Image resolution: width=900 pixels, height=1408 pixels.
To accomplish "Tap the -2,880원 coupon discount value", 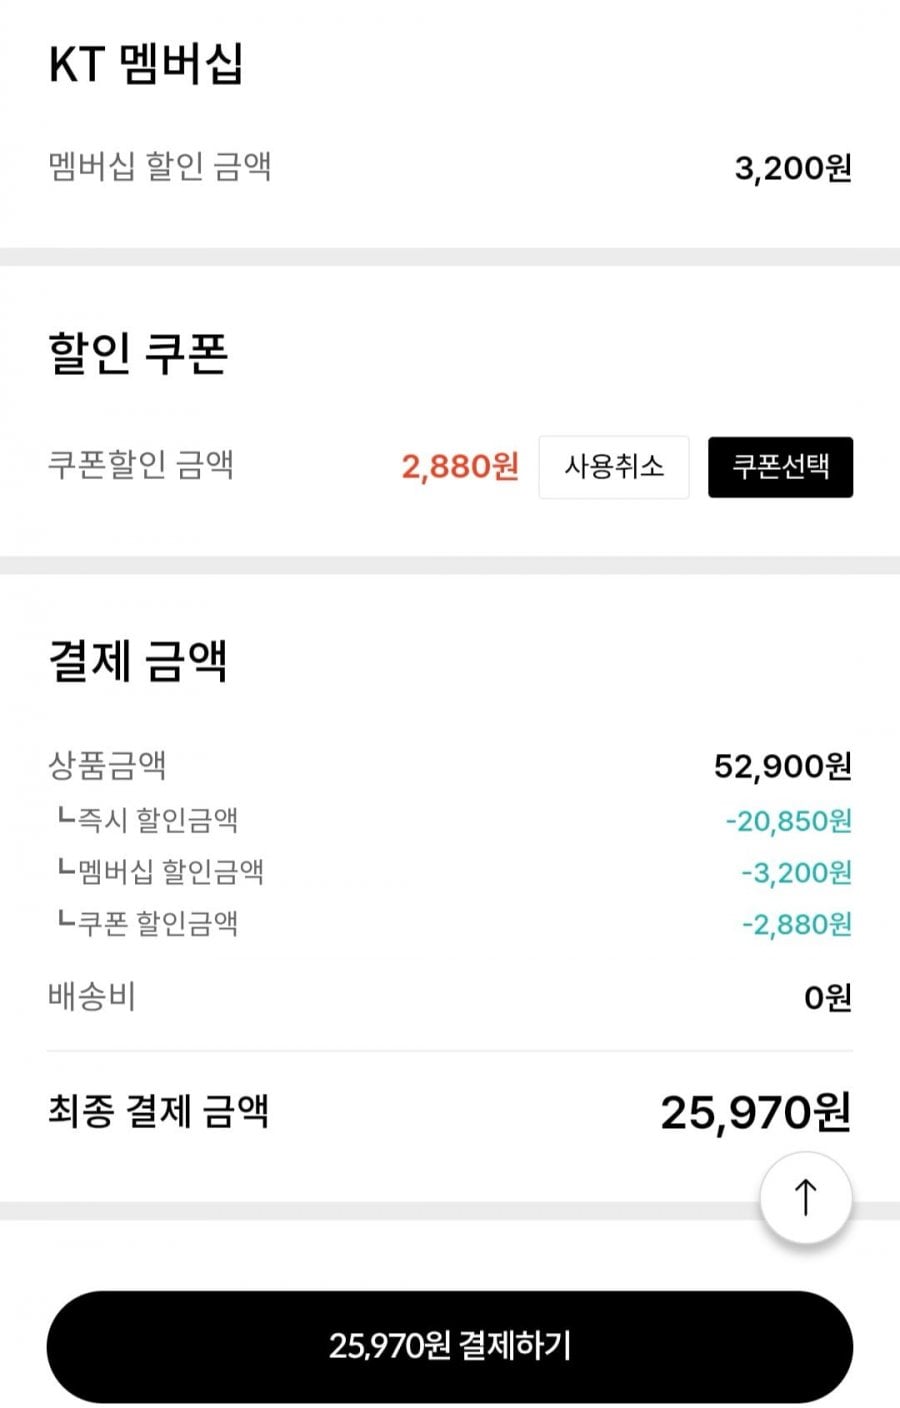I will click(x=796, y=924).
